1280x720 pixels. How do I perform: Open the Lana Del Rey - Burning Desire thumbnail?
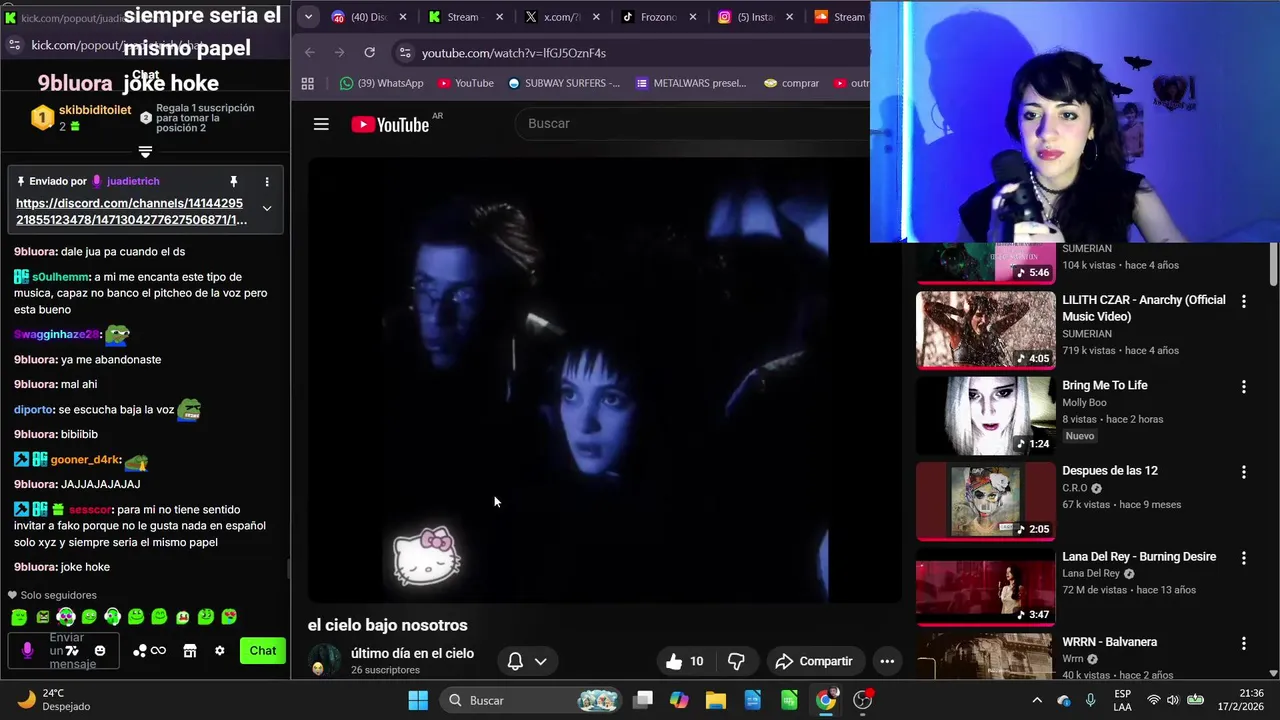click(985, 585)
